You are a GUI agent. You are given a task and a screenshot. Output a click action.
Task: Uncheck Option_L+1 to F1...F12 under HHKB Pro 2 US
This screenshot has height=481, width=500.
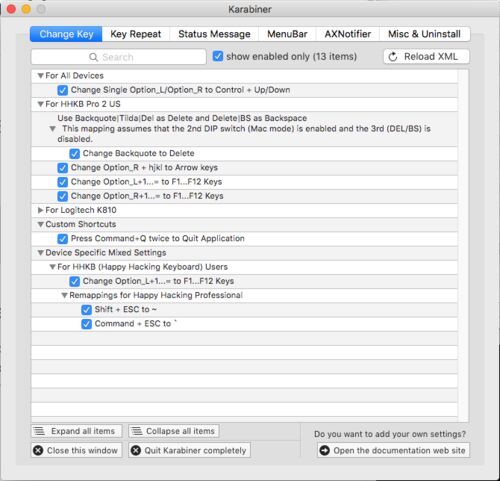[x=62, y=182]
